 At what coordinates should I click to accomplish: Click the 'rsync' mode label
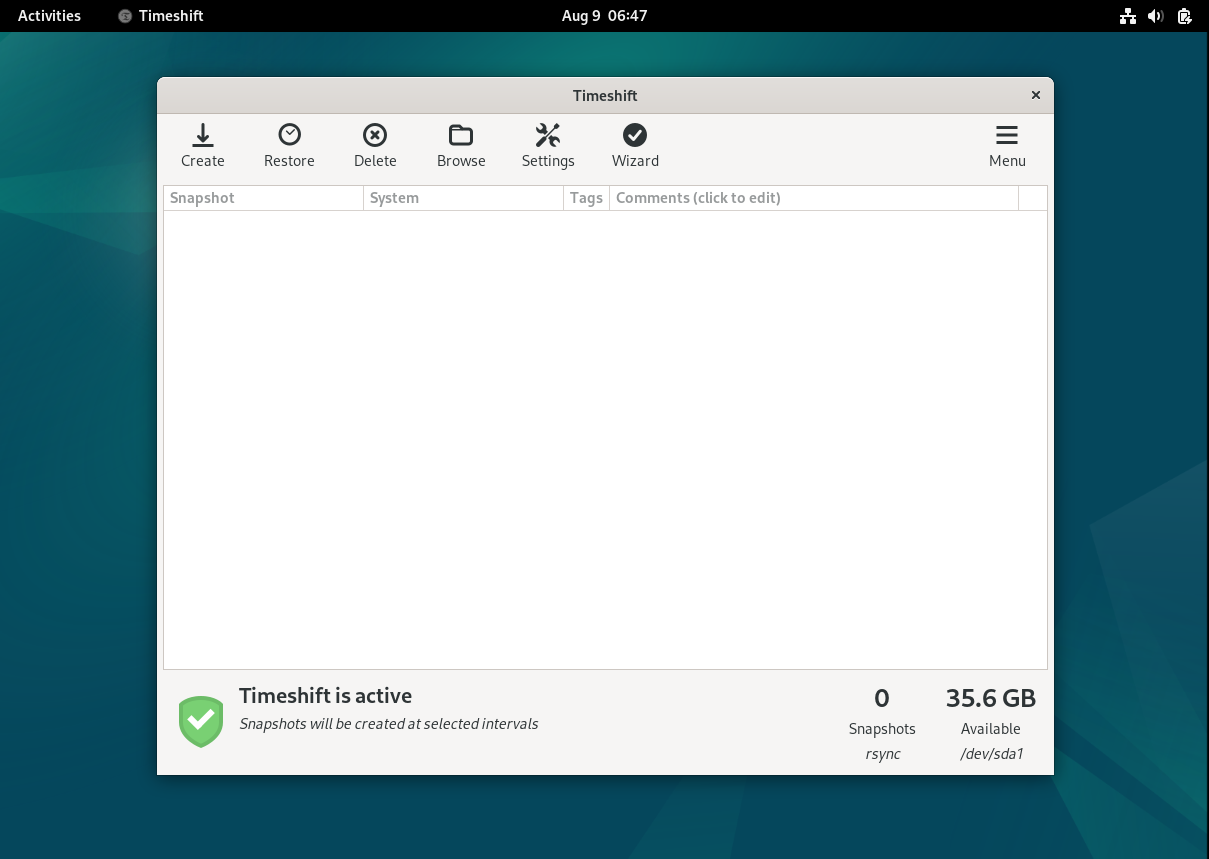pos(883,754)
